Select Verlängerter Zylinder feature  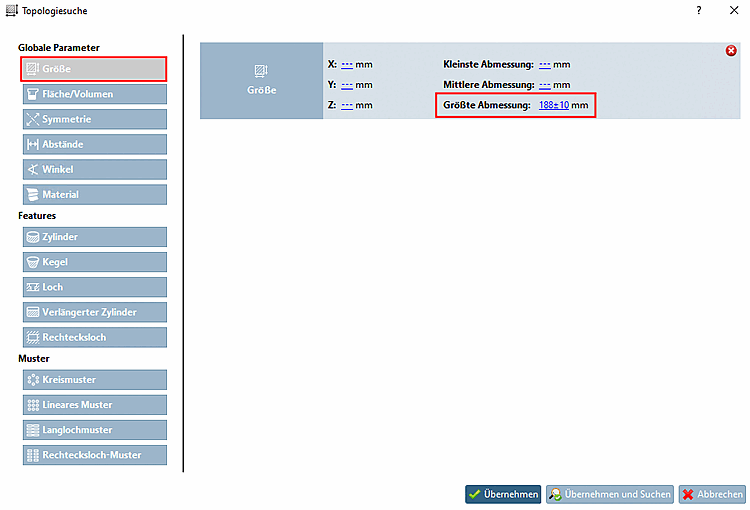pos(95,312)
